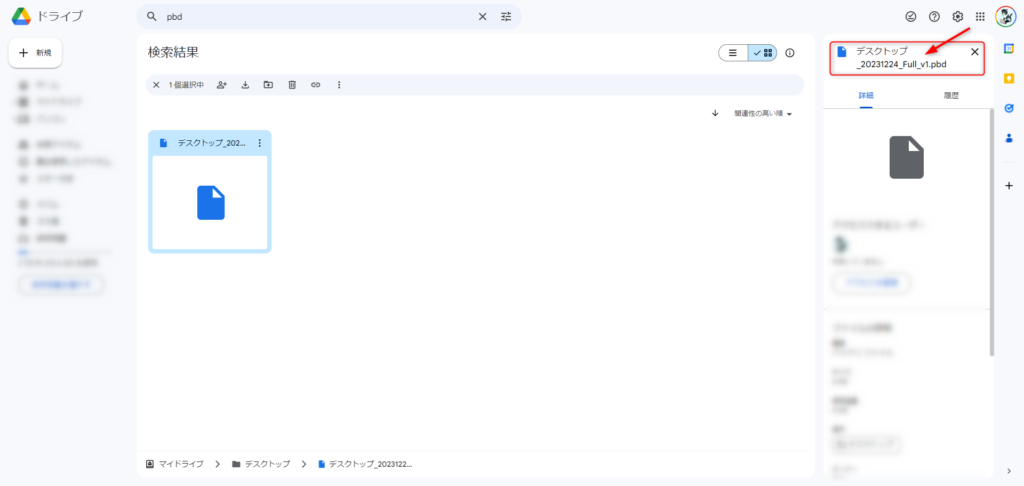Open advanced search filter options in search bar
This screenshot has height=486, width=1024.
pos(506,17)
